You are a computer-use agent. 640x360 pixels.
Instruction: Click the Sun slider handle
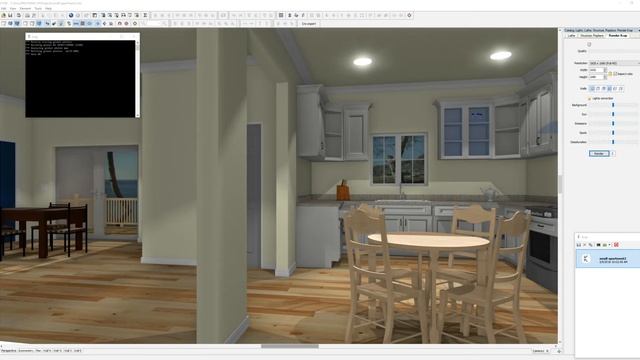(x=613, y=114)
